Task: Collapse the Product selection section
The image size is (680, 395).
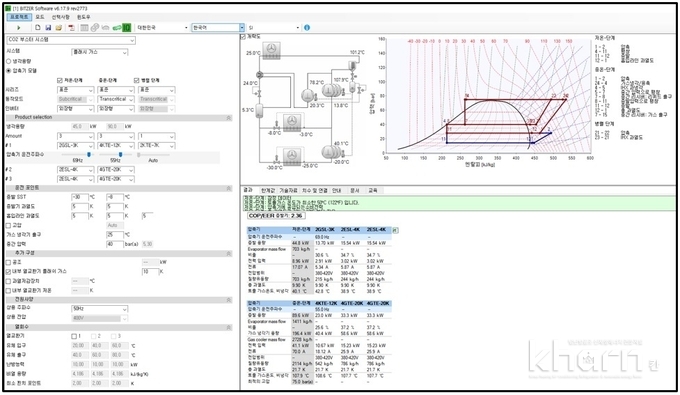Action: 229,118
